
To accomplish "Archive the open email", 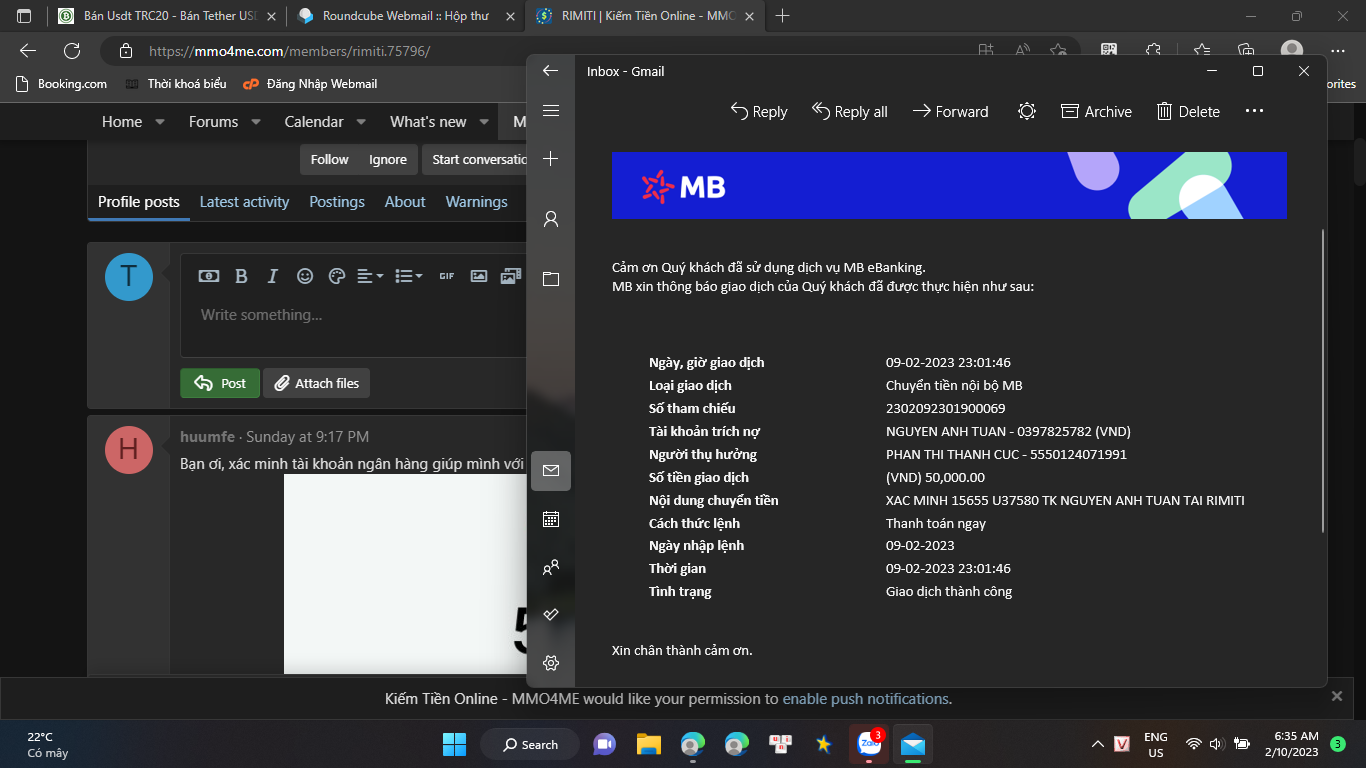I will 1096,112.
